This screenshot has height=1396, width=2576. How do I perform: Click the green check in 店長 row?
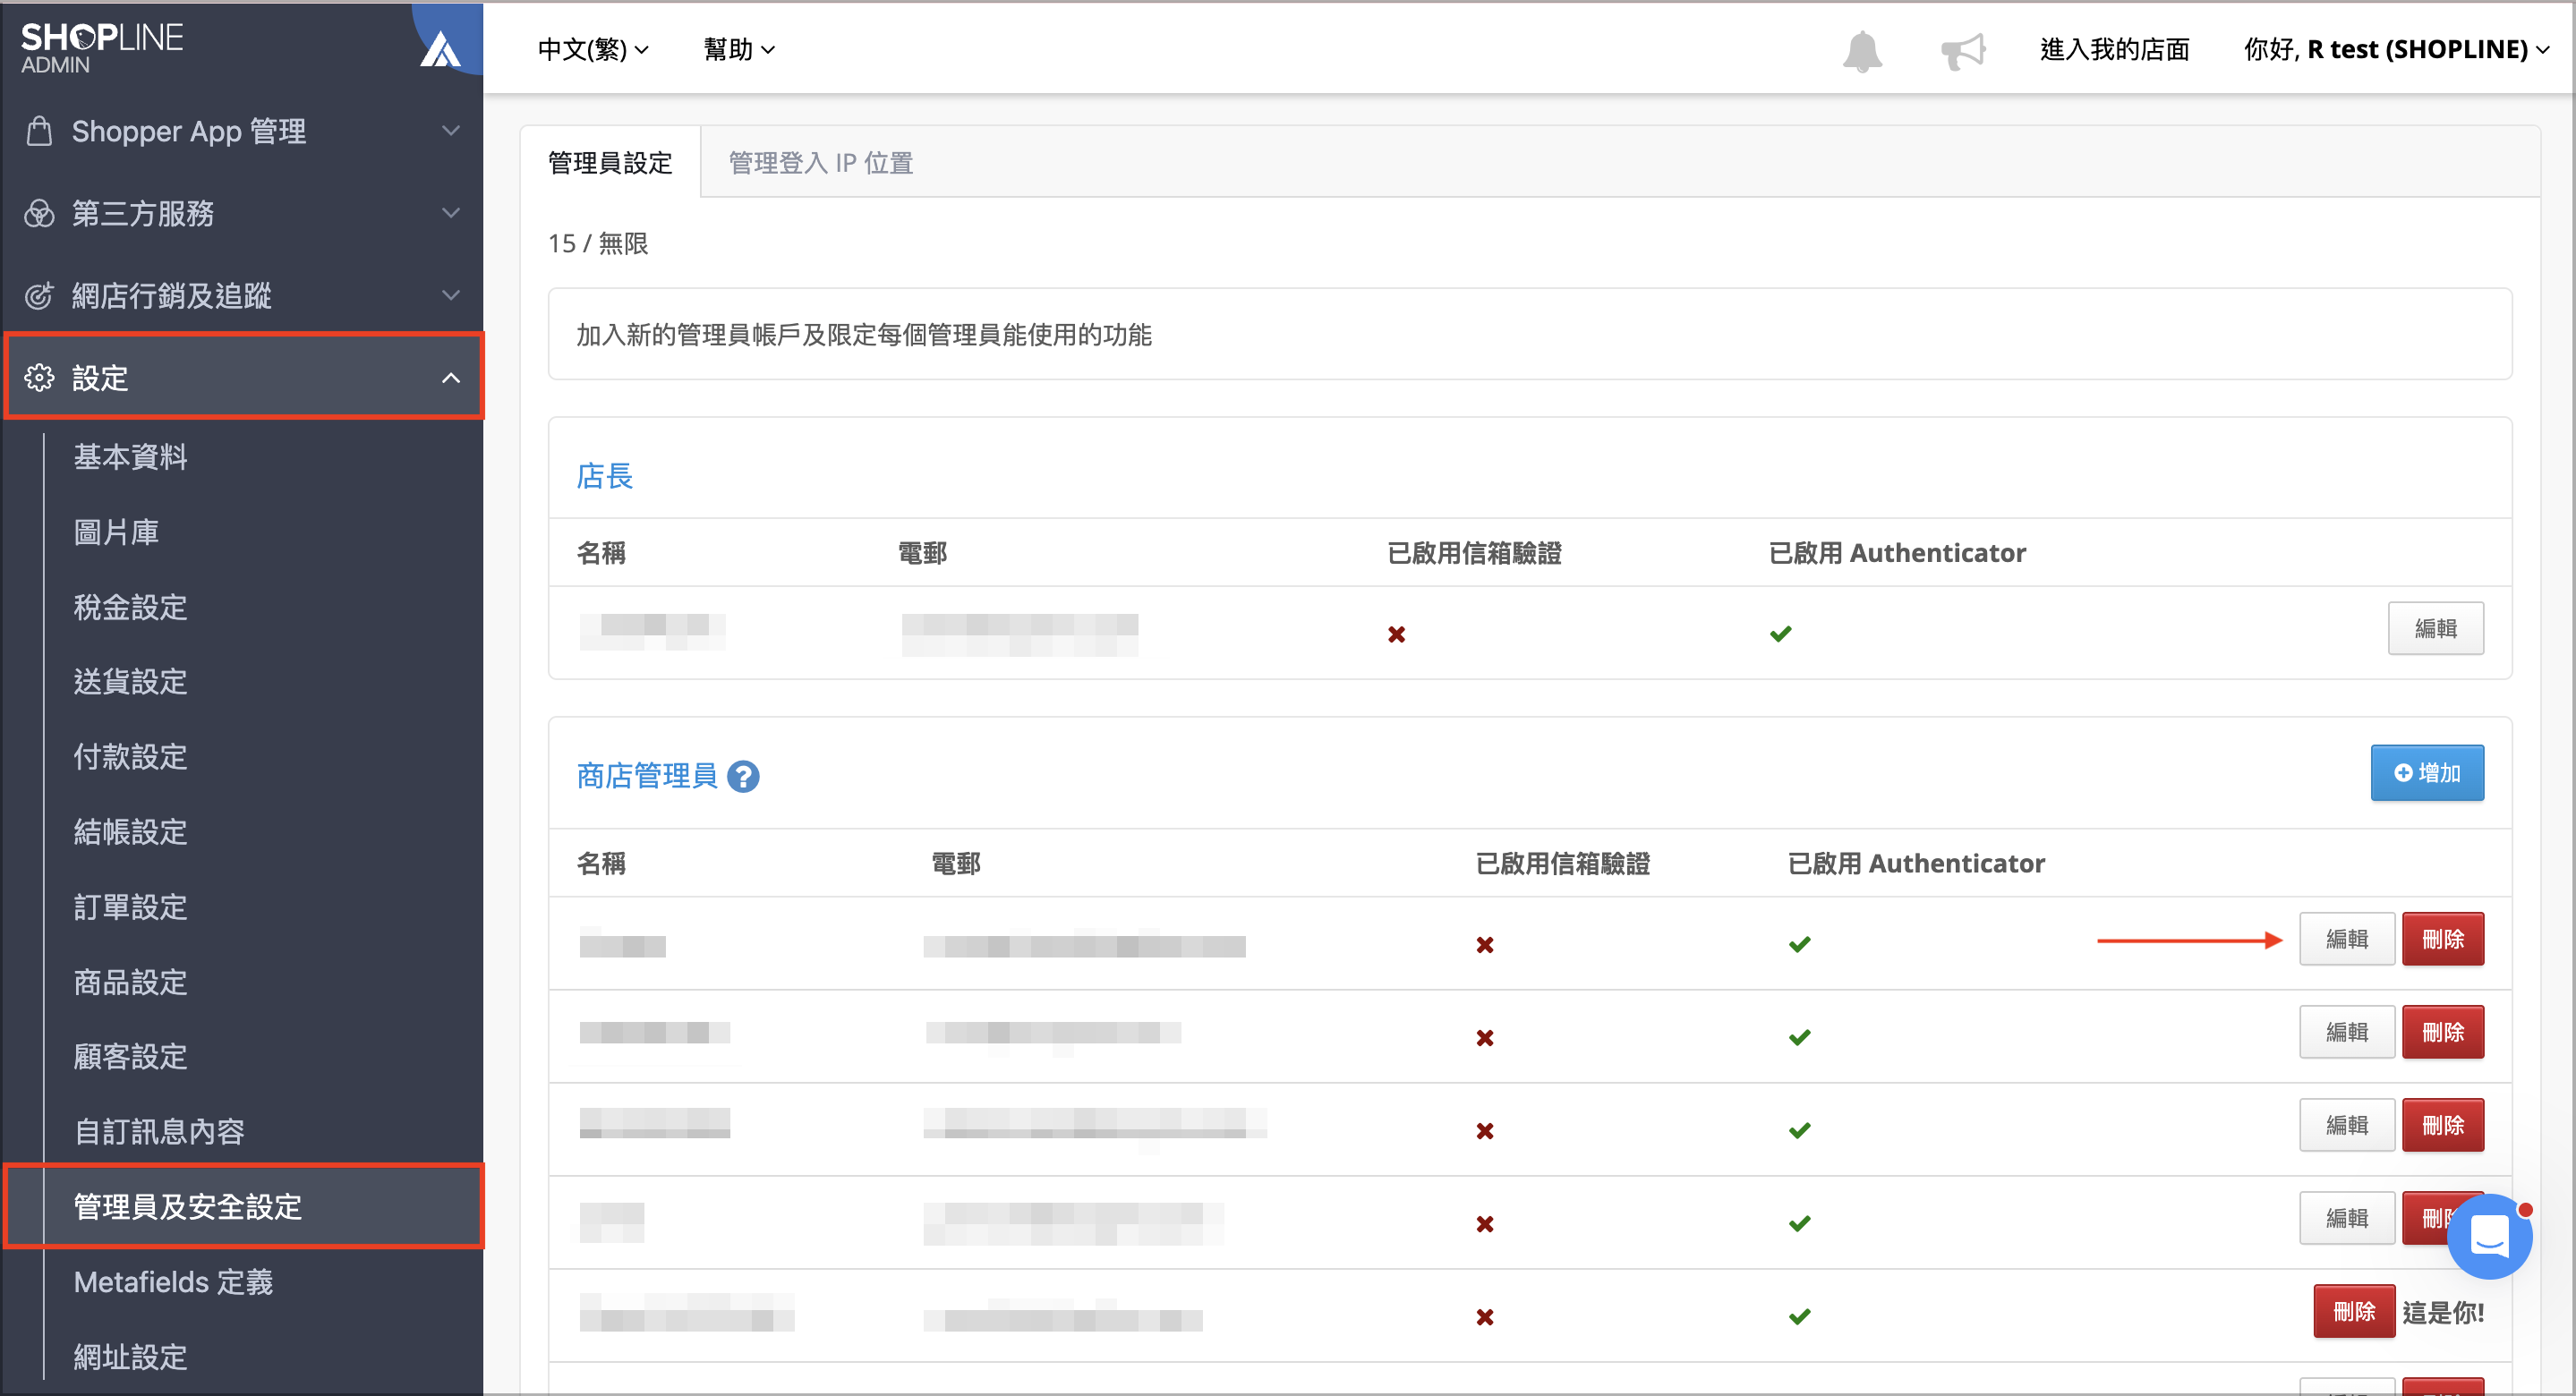1780,633
